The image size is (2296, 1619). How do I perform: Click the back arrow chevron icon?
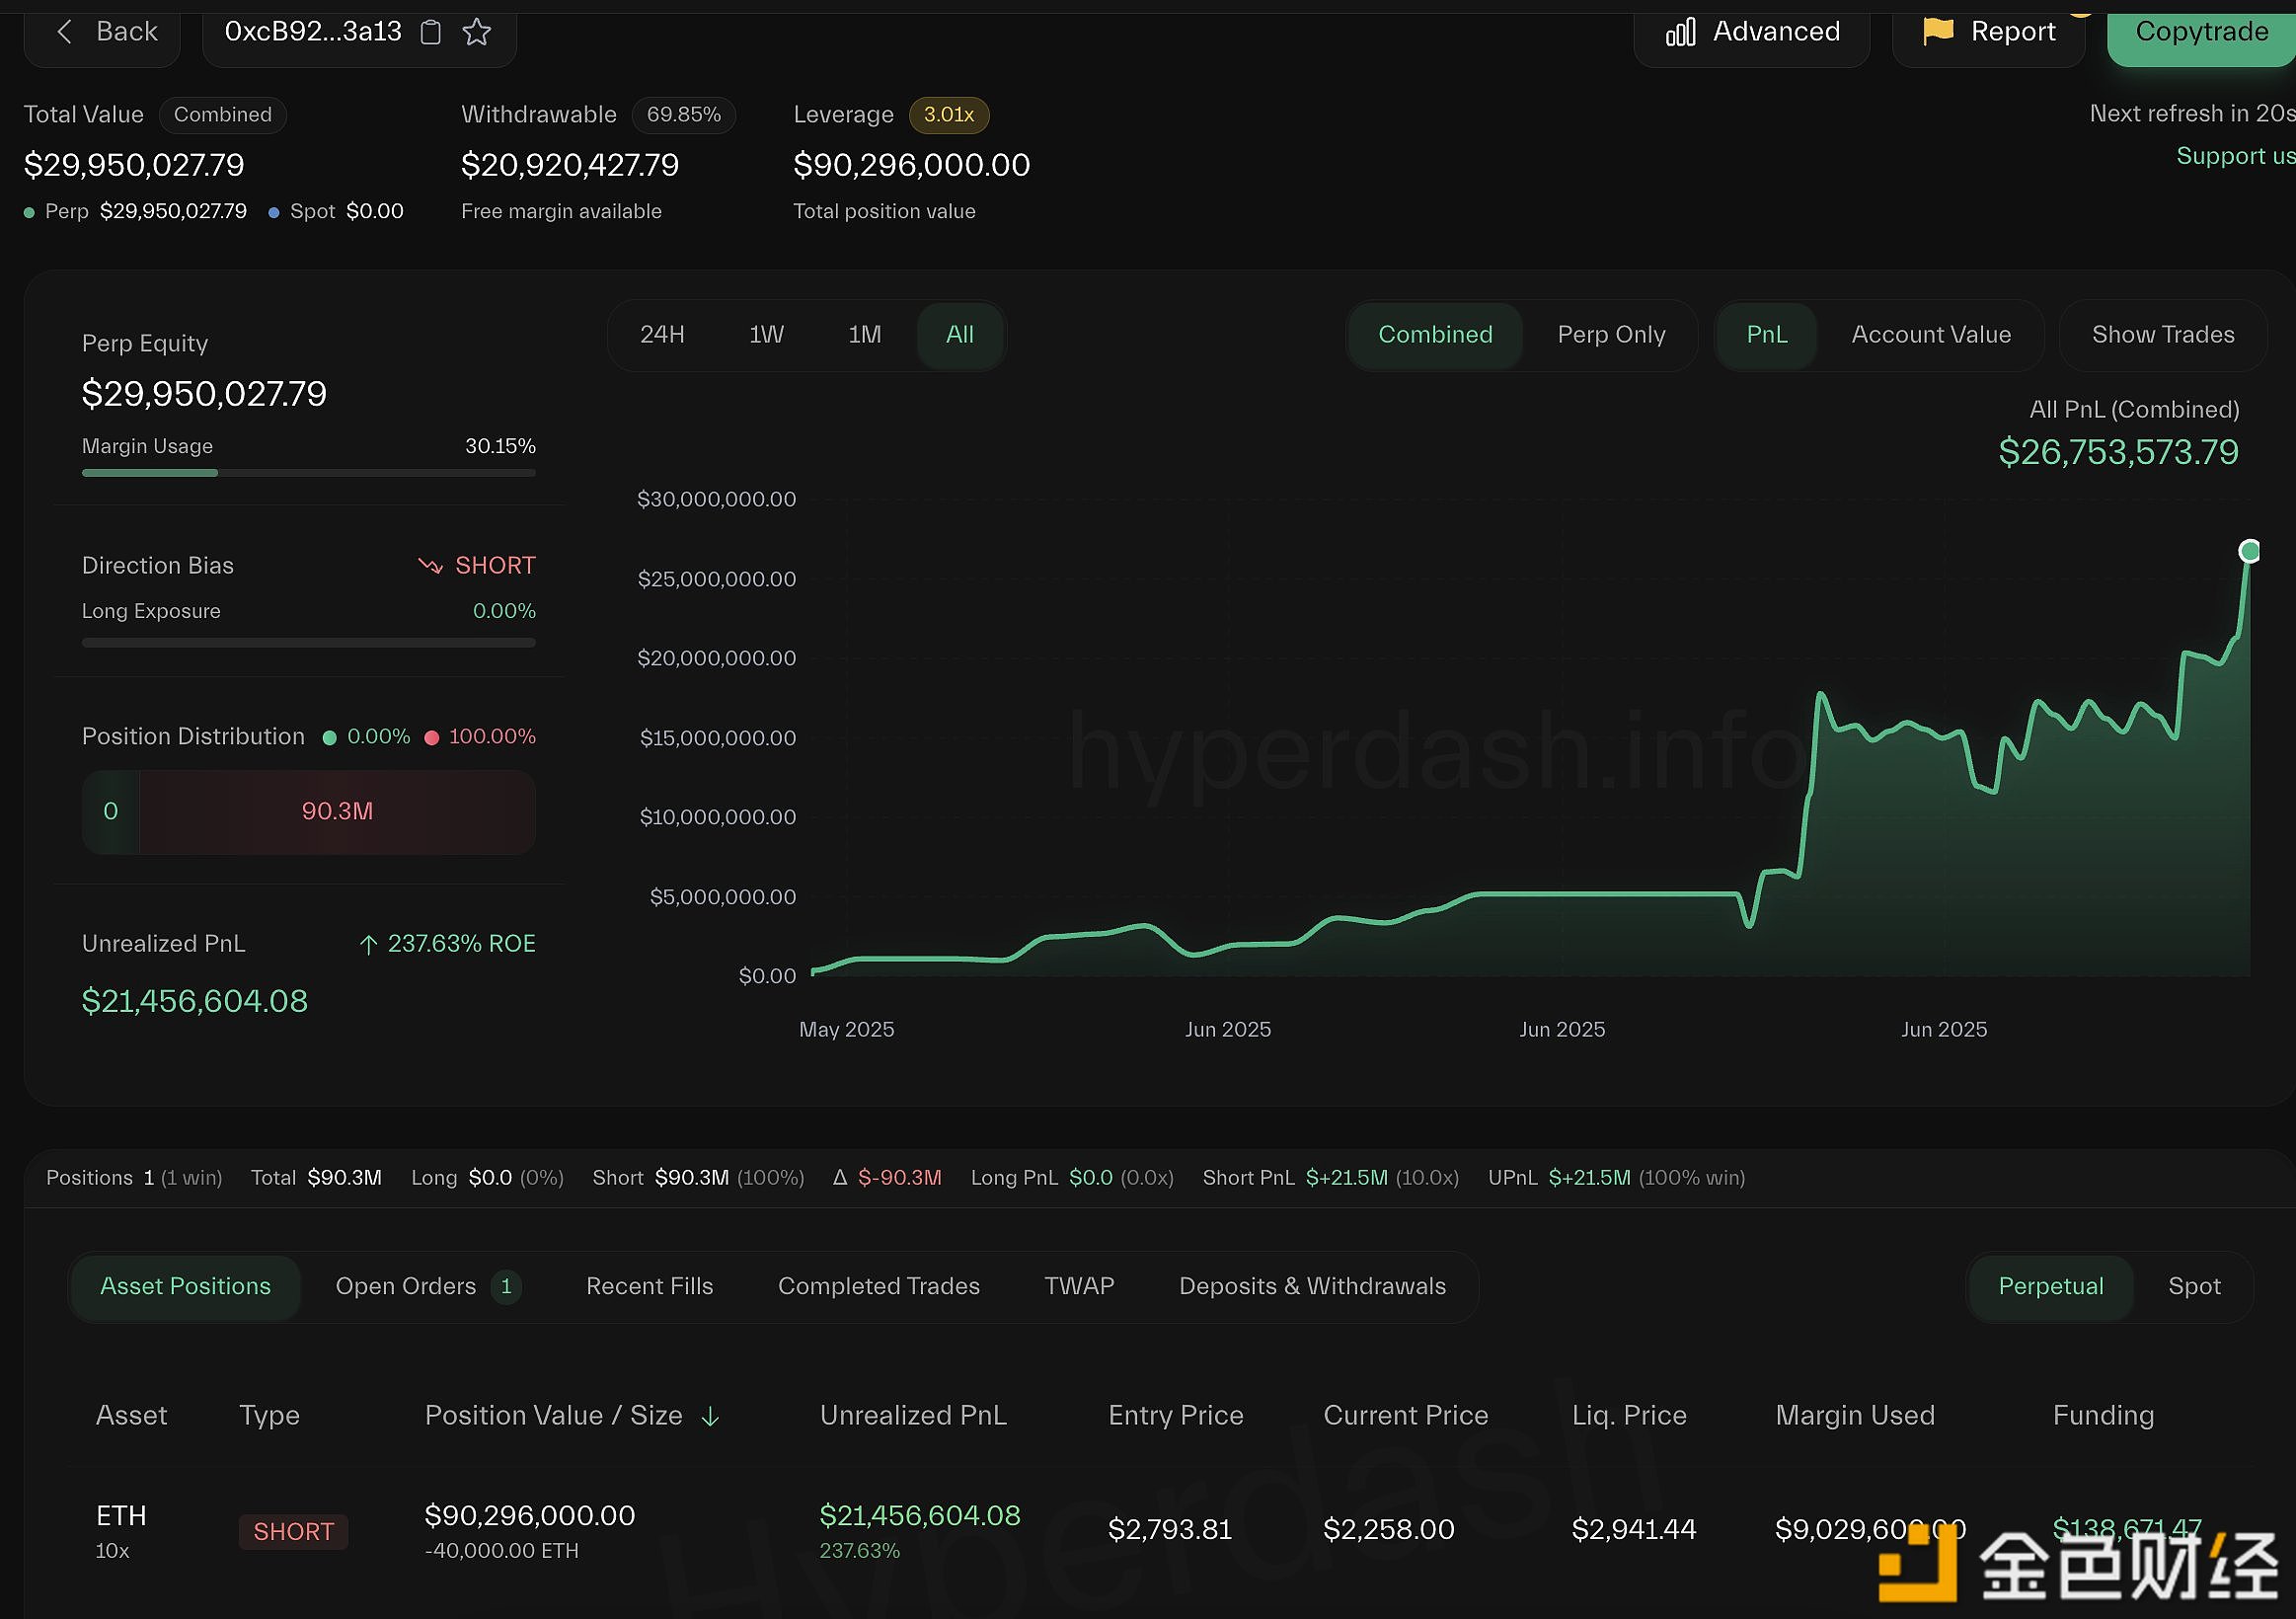click(x=65, y=32)
